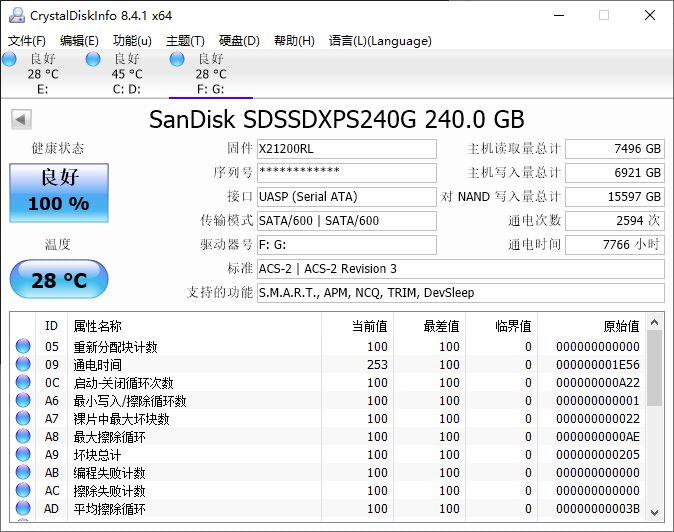
Task: Click status orb for attribute A7 row
Action: click(23, 418)
